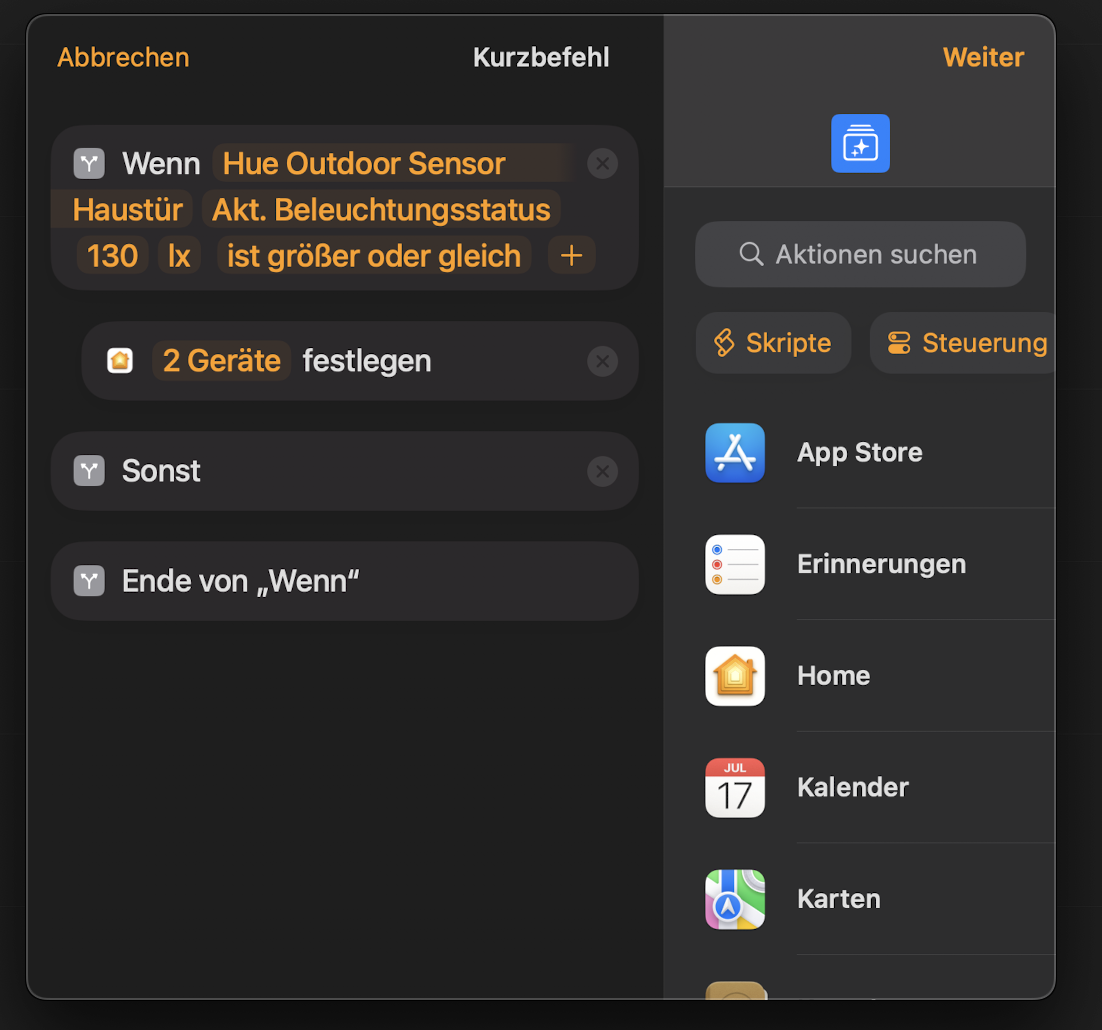Open the lx unit selector
1102x1030 pixels.
point(179,256)
